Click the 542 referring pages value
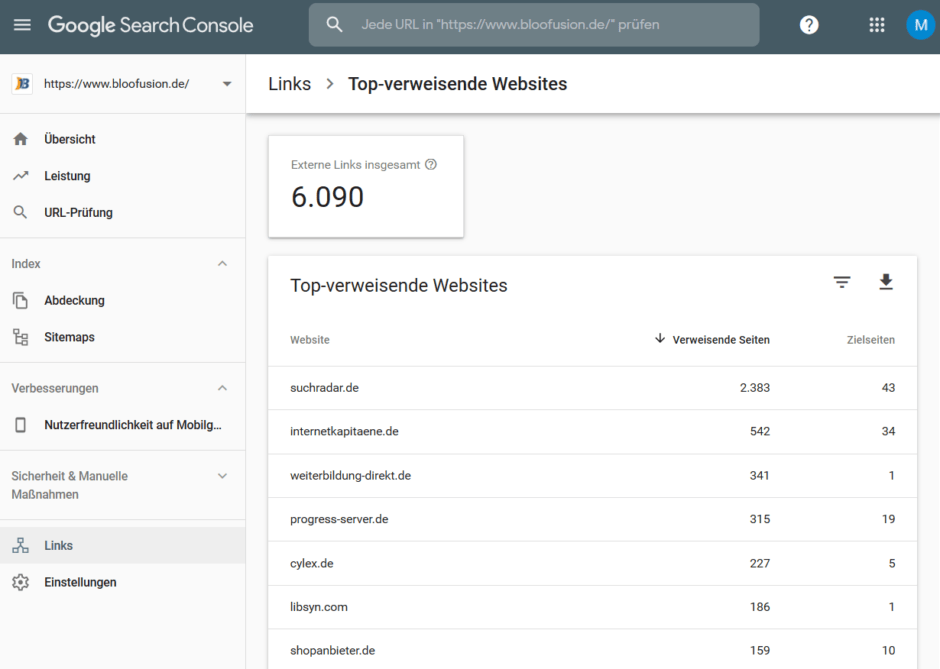Screen dimensions: 940x669 [760, 432]
